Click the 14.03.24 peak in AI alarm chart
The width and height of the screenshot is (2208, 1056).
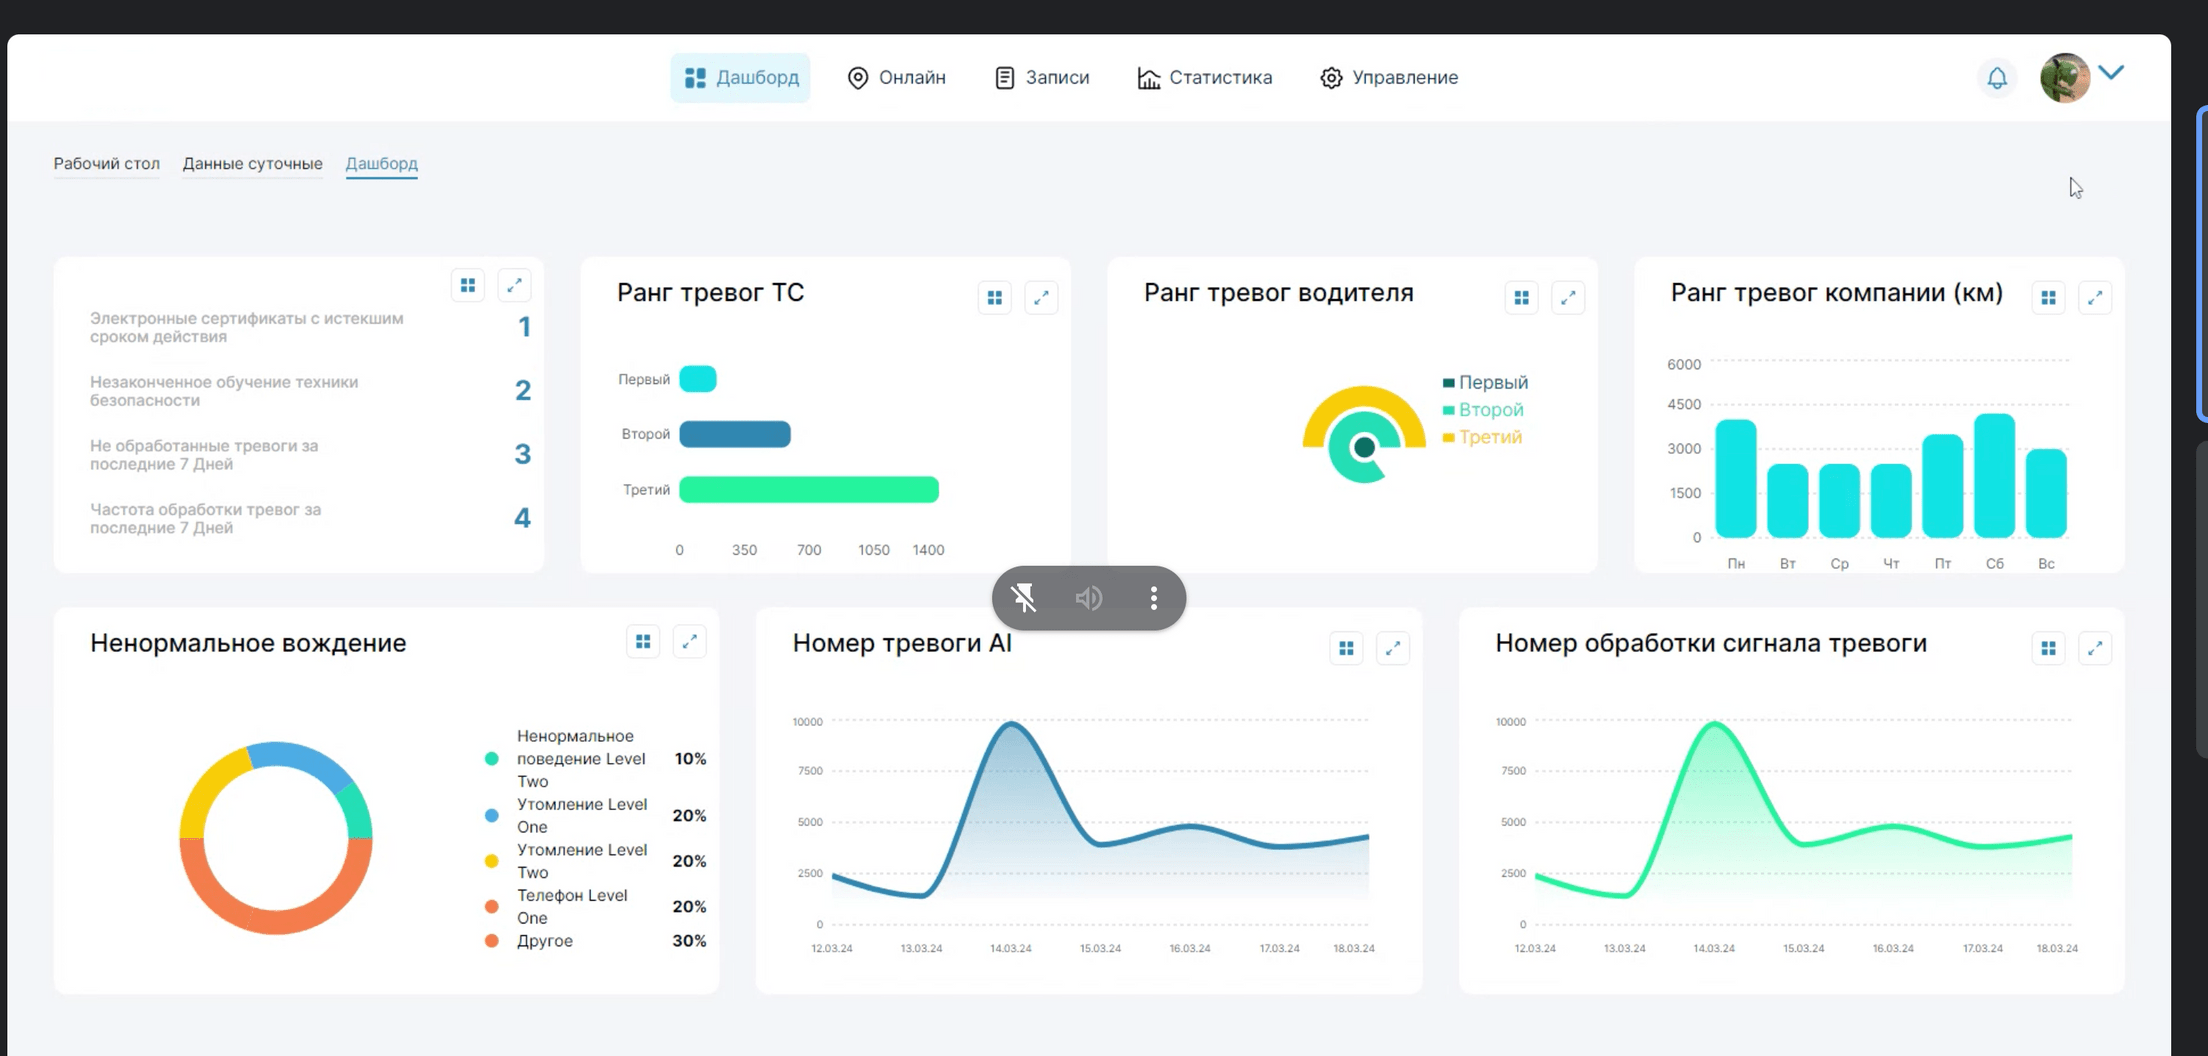[1012, 724]
